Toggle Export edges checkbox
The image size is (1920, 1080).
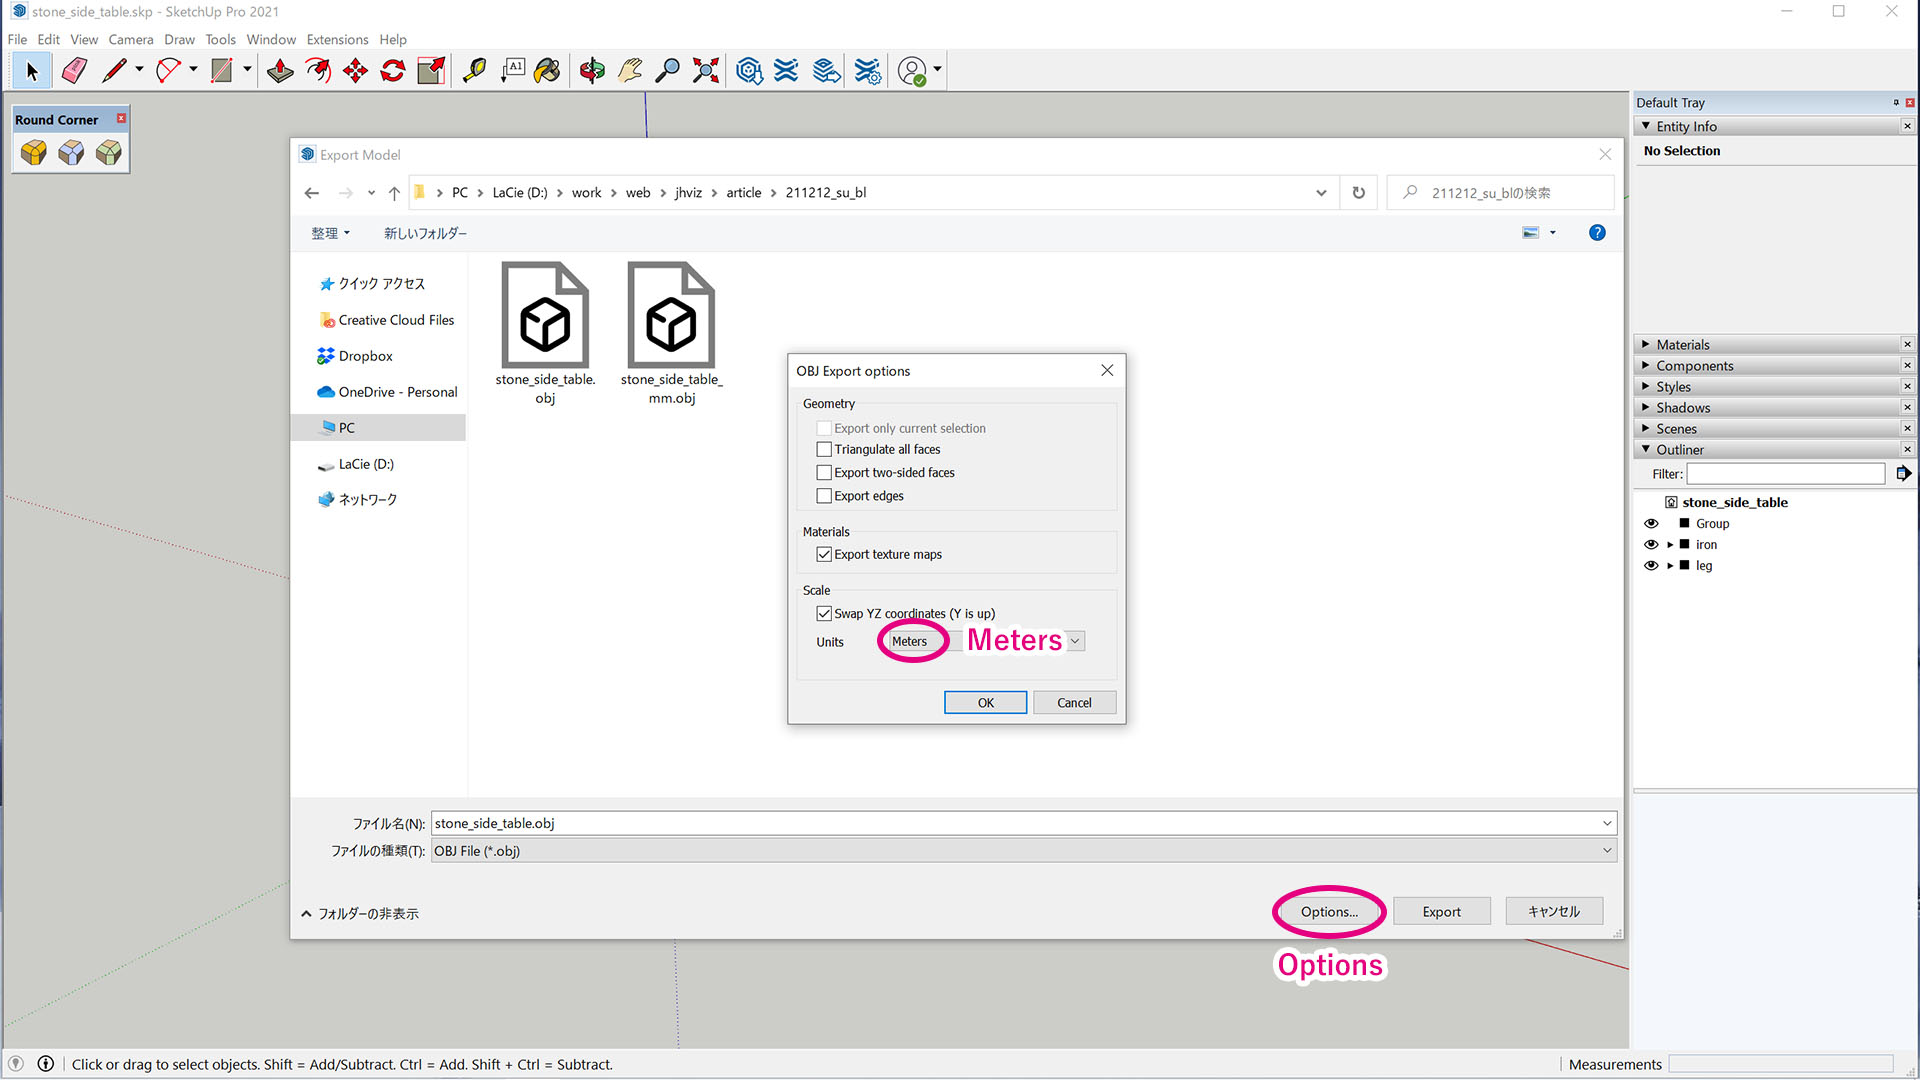(x=824, y=496)
